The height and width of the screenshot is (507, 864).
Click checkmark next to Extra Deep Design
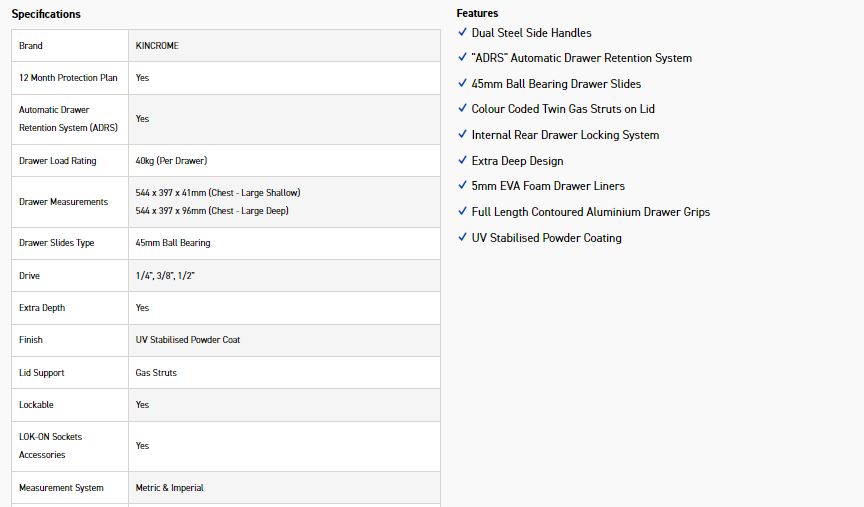(x=462, y=161)
